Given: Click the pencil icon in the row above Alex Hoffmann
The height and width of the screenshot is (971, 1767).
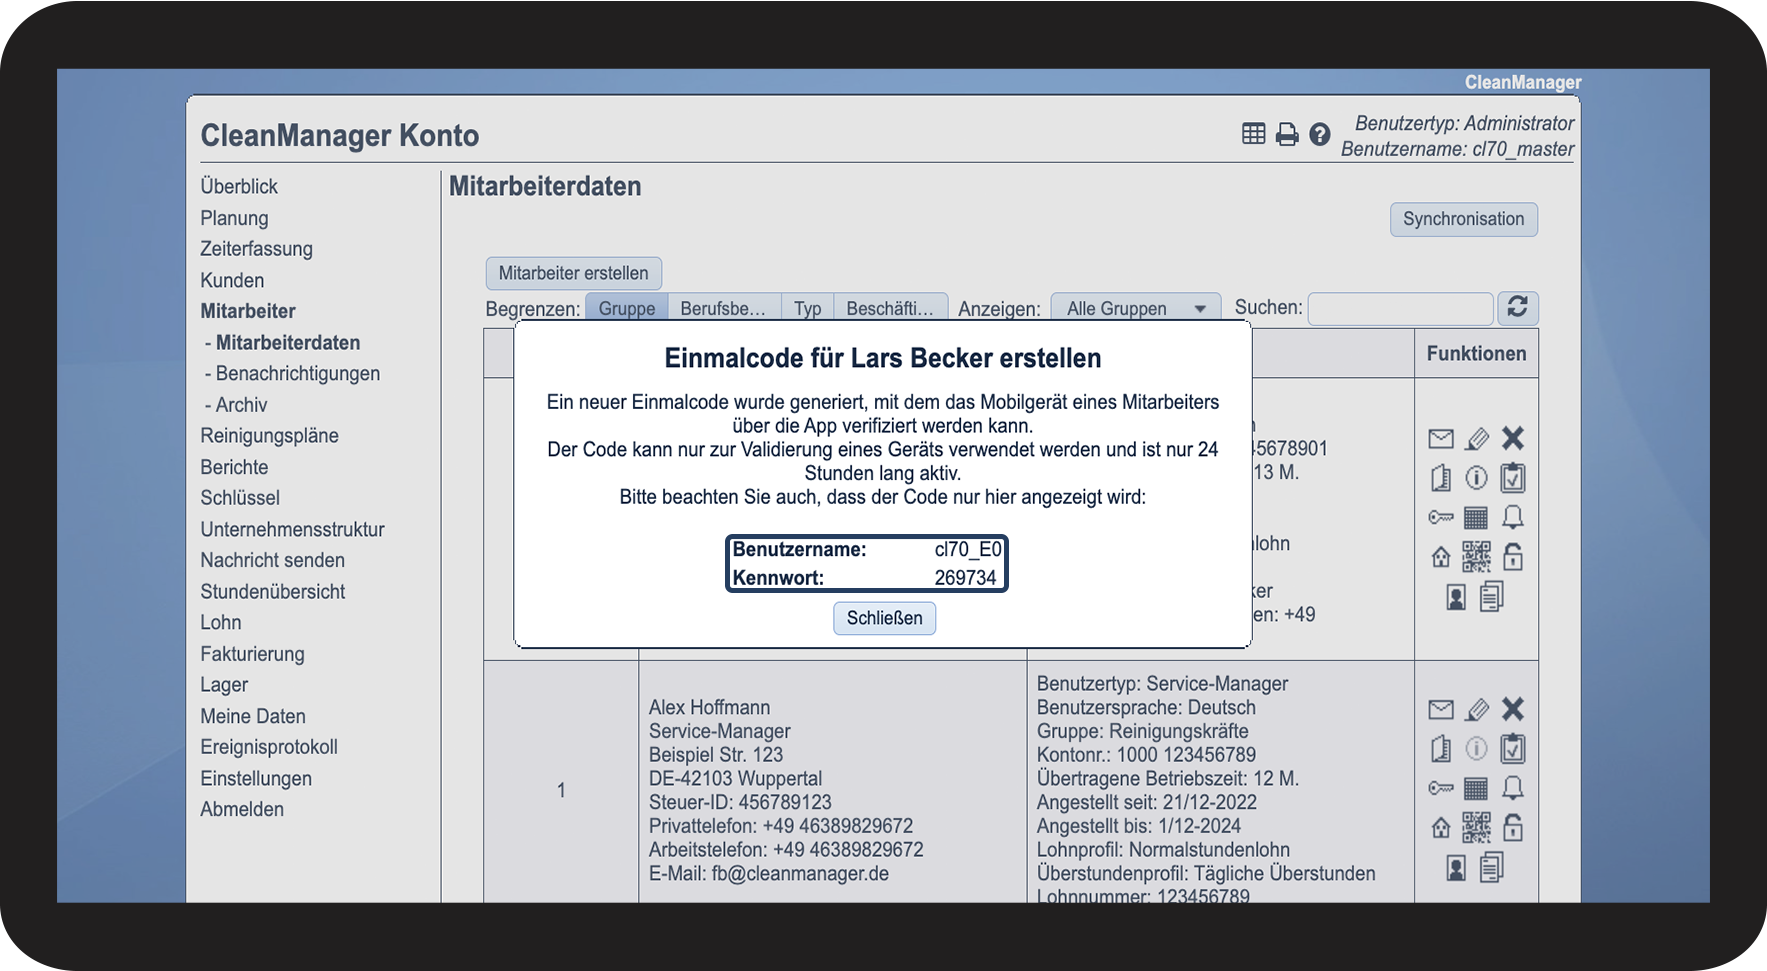Looking at the screenshot, I should (1477, 439).
